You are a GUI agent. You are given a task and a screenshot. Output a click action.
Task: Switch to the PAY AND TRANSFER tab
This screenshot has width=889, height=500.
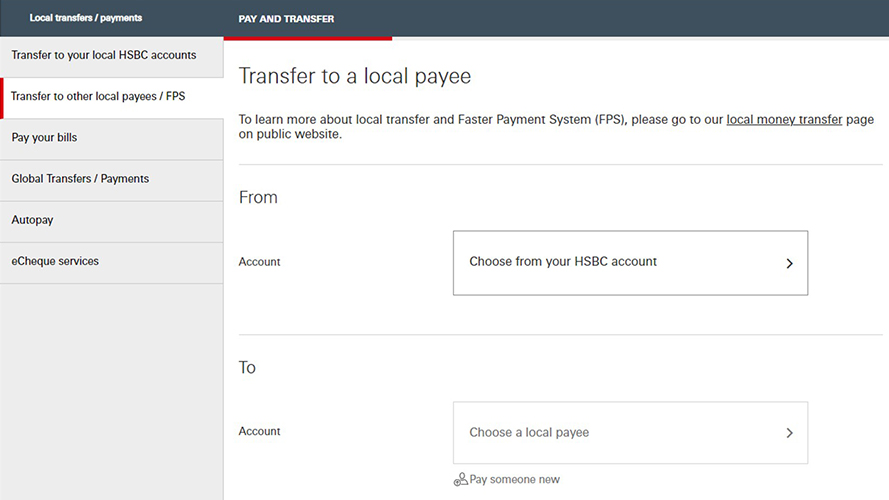tap(286, 19)
